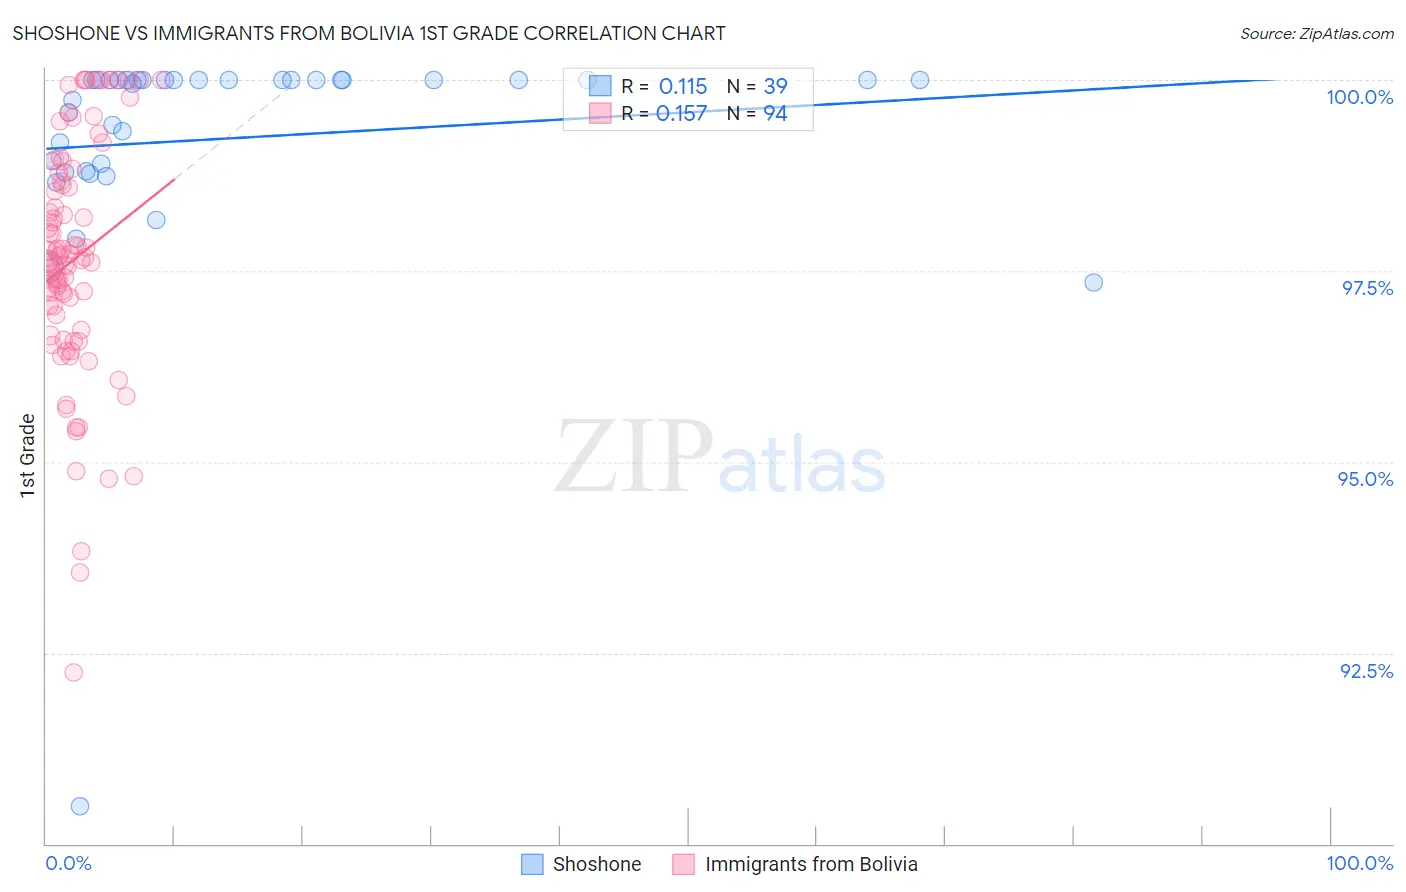1406x892 pixels.
Task: Select the Shoshone legend label
Action: (x=597, y=864)
